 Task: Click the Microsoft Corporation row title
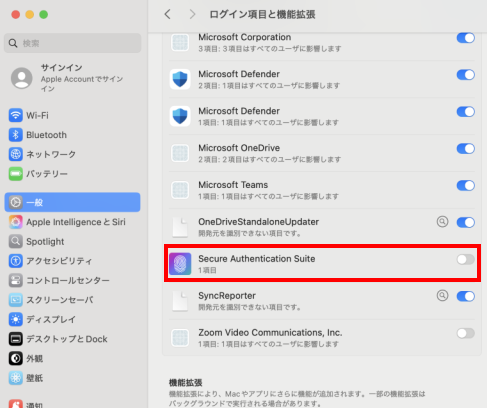tap(244, 37)
